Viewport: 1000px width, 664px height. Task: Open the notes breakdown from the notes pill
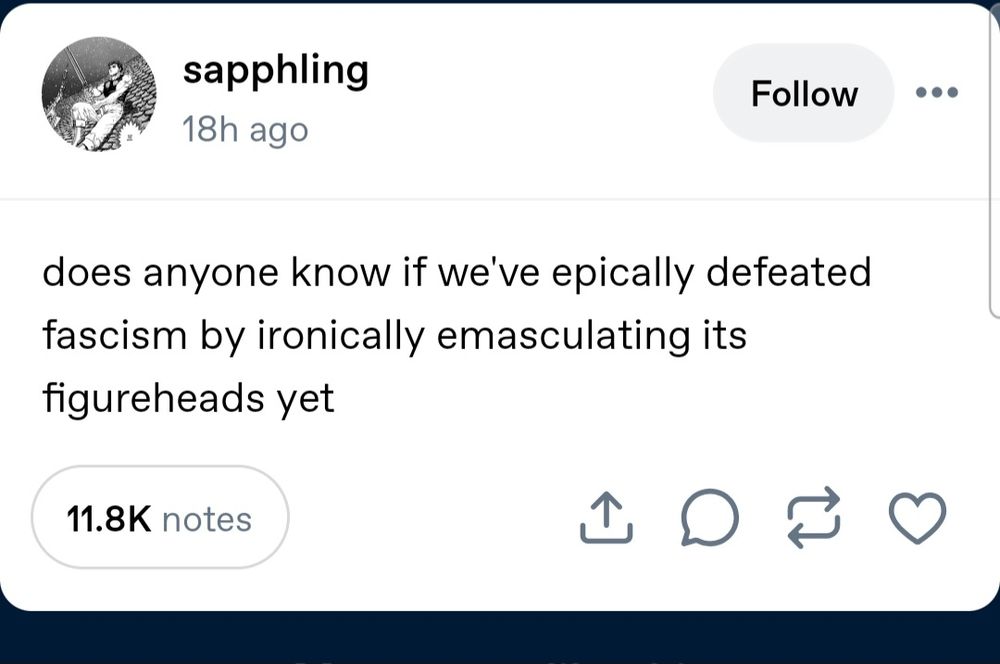click(x=159, y=518)
